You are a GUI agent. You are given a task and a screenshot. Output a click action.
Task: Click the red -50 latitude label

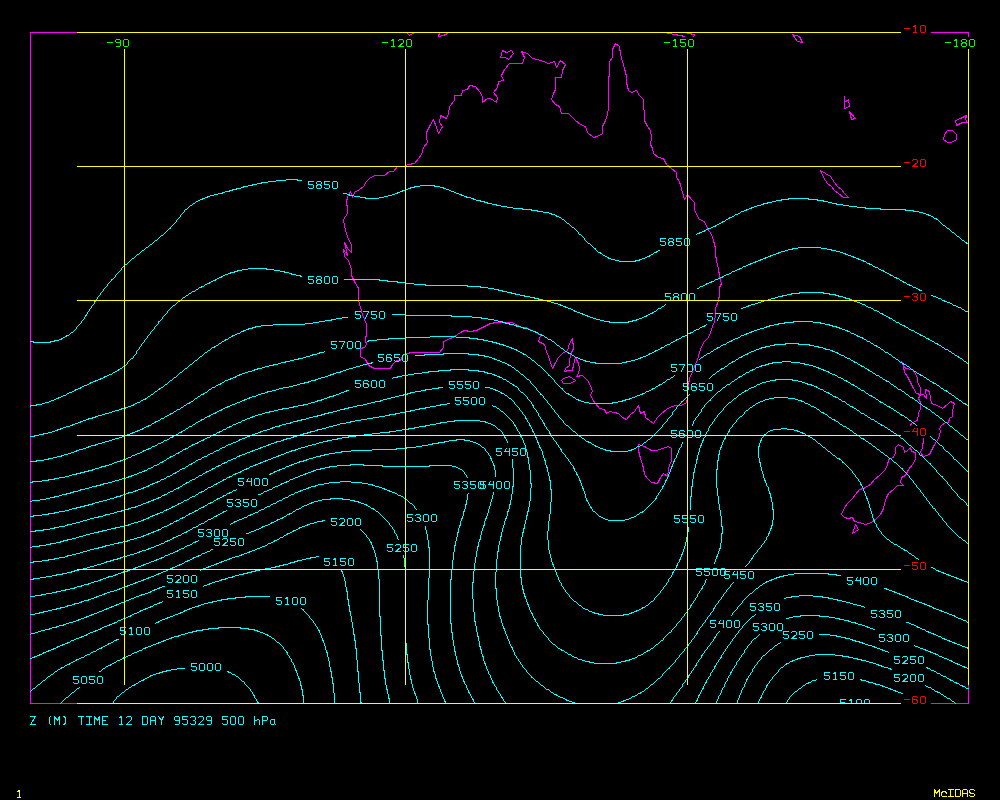(914, 567)
